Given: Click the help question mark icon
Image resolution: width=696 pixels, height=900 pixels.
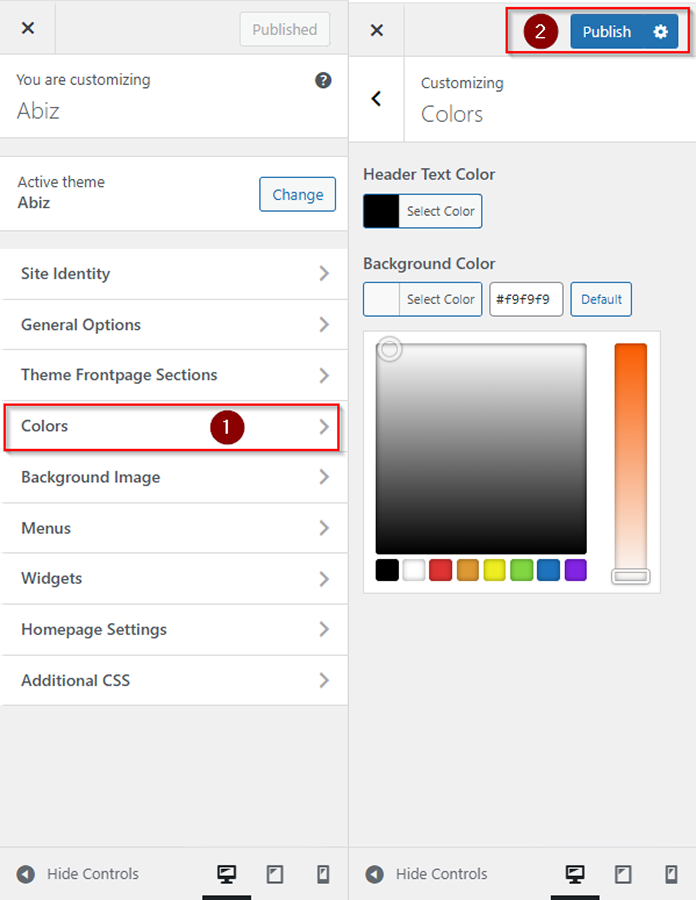Looking at the screenshot, I should 323,81.
